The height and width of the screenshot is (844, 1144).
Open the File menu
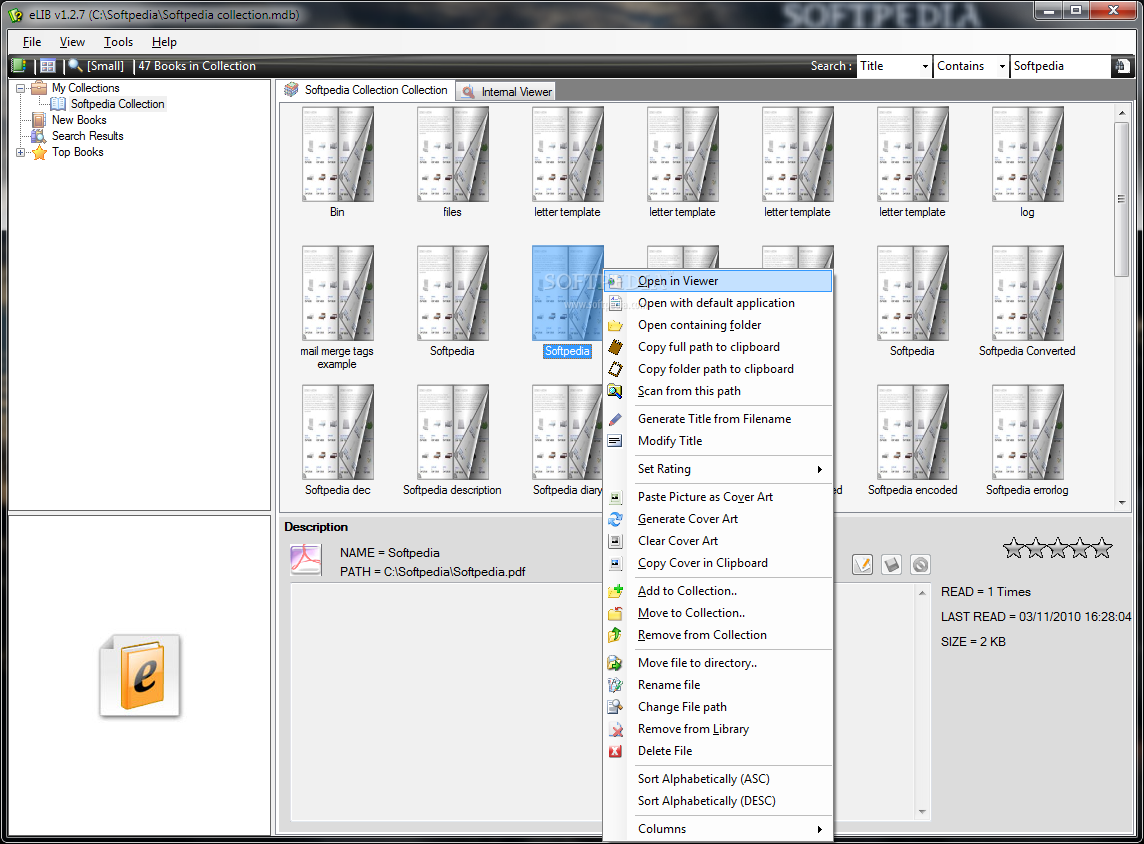click(x=32, y=42)
